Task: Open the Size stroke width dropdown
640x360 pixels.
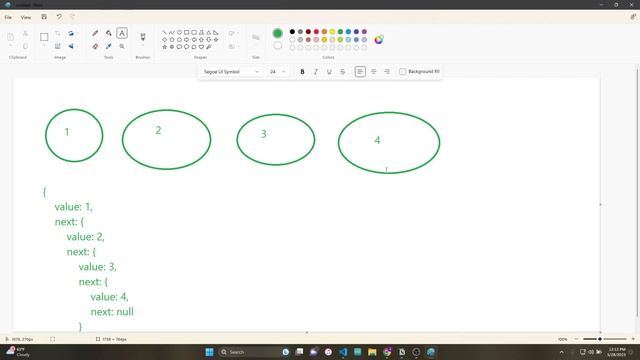Action: point(256,38)
